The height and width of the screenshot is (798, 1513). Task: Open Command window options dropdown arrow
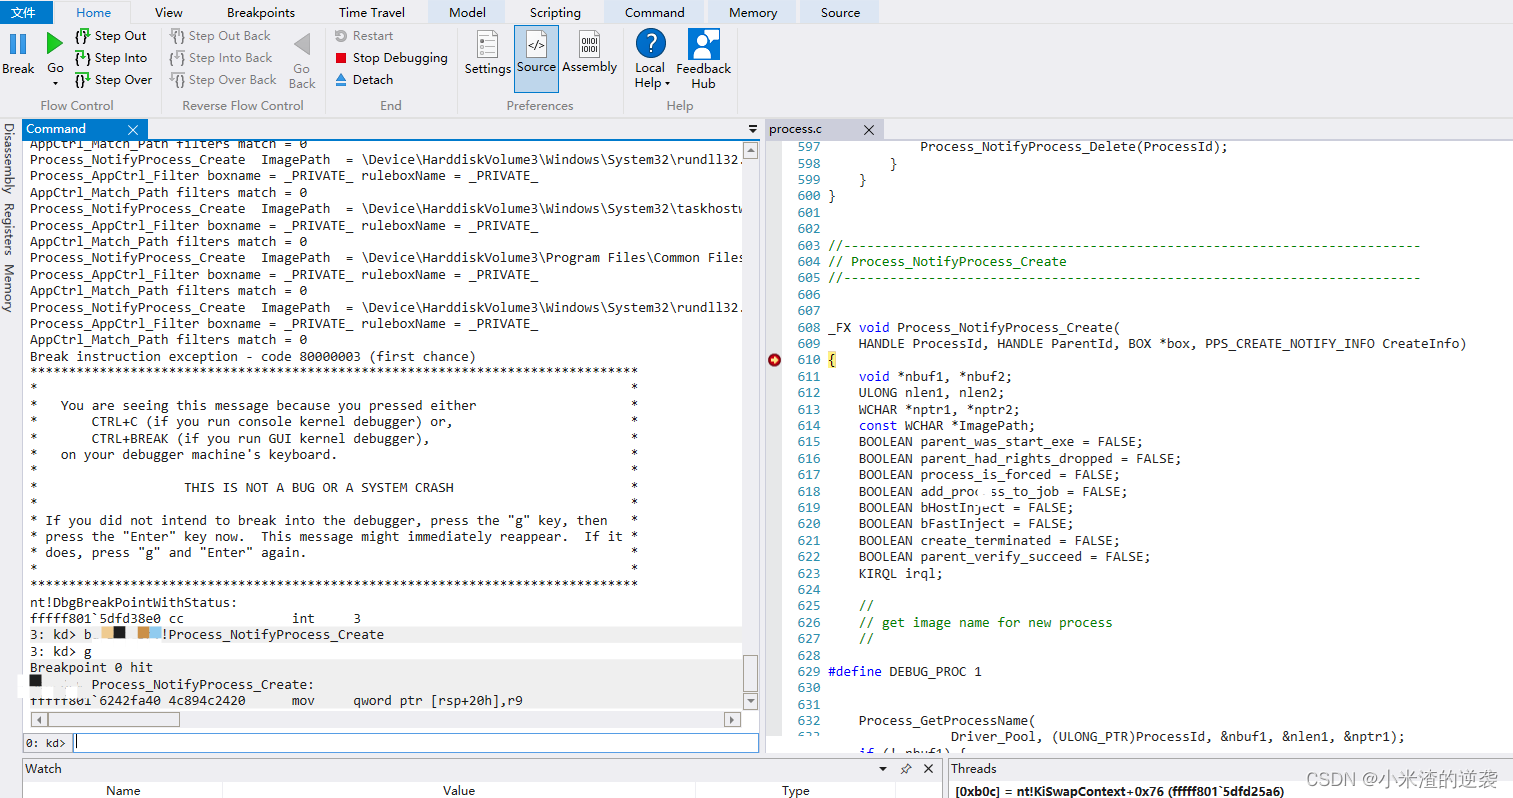(753, 130)
